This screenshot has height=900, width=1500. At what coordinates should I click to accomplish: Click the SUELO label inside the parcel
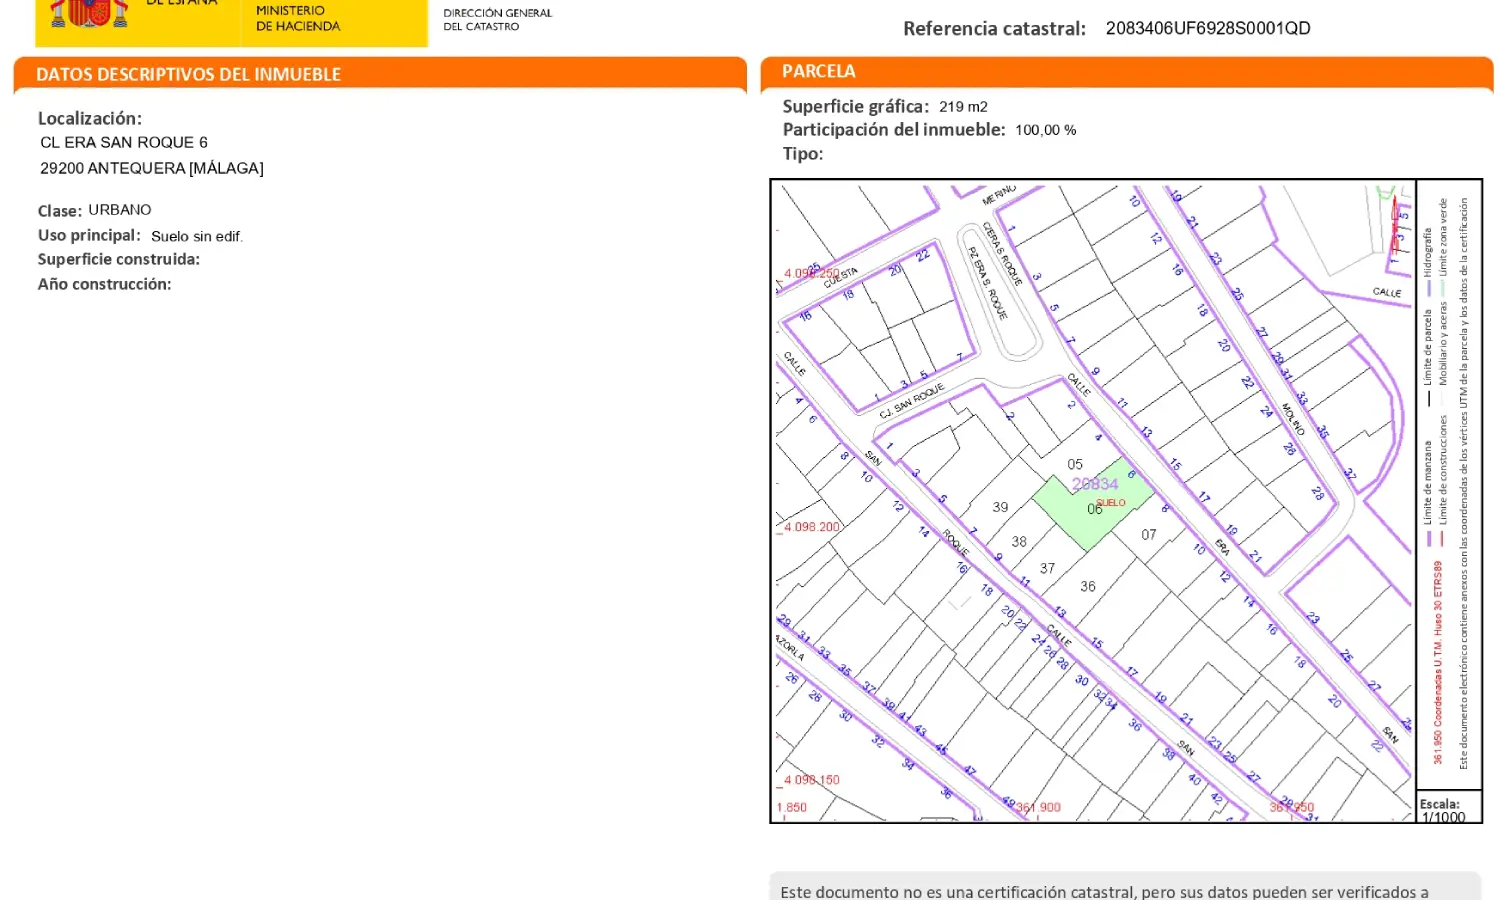1111,503
